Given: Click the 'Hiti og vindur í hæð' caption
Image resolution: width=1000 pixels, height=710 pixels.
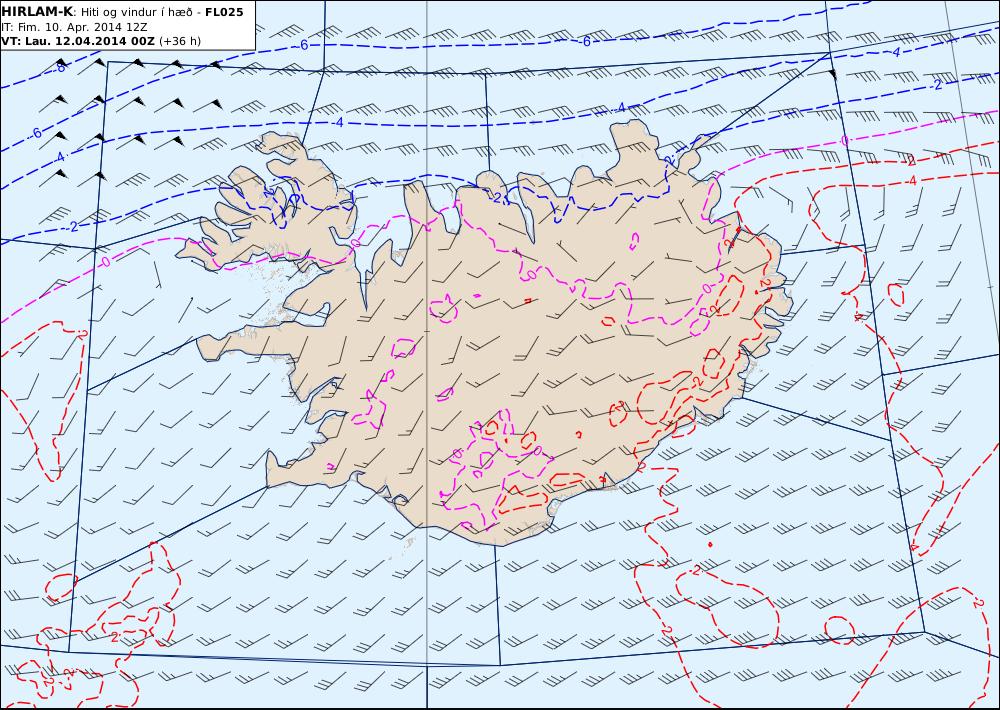Looking at the screenshot, I should pos(138,13).
